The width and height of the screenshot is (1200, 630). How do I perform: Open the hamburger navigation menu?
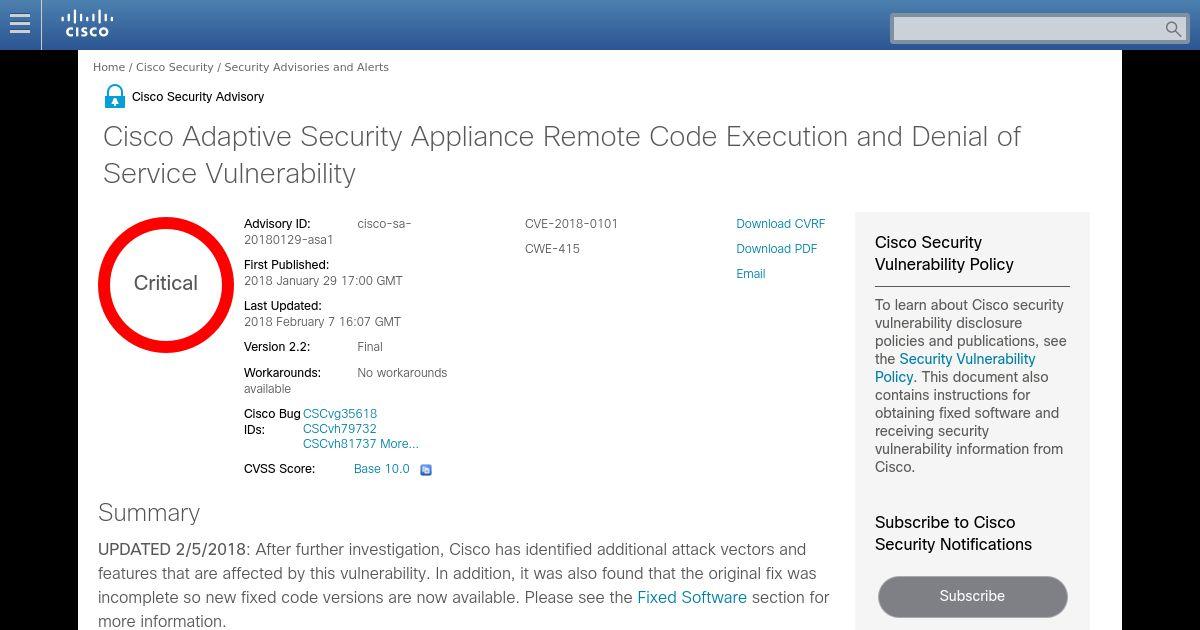(20, 23)
